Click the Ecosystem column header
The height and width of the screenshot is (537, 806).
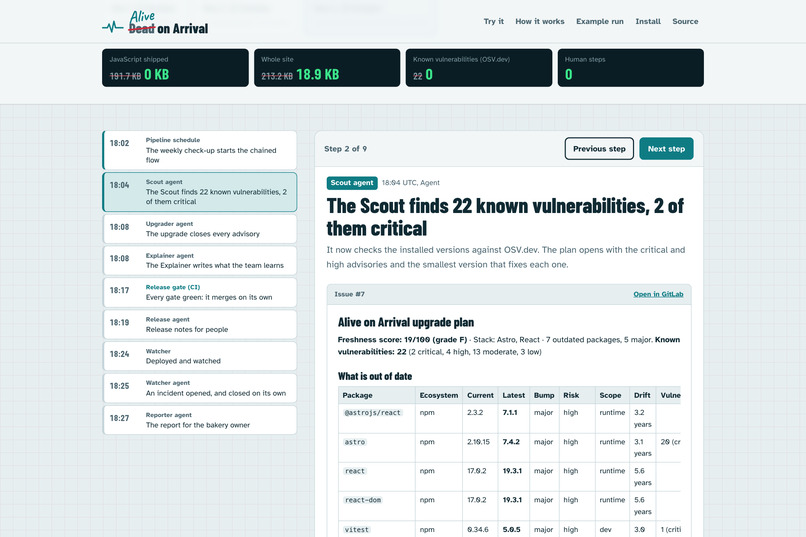click(438, 395)
